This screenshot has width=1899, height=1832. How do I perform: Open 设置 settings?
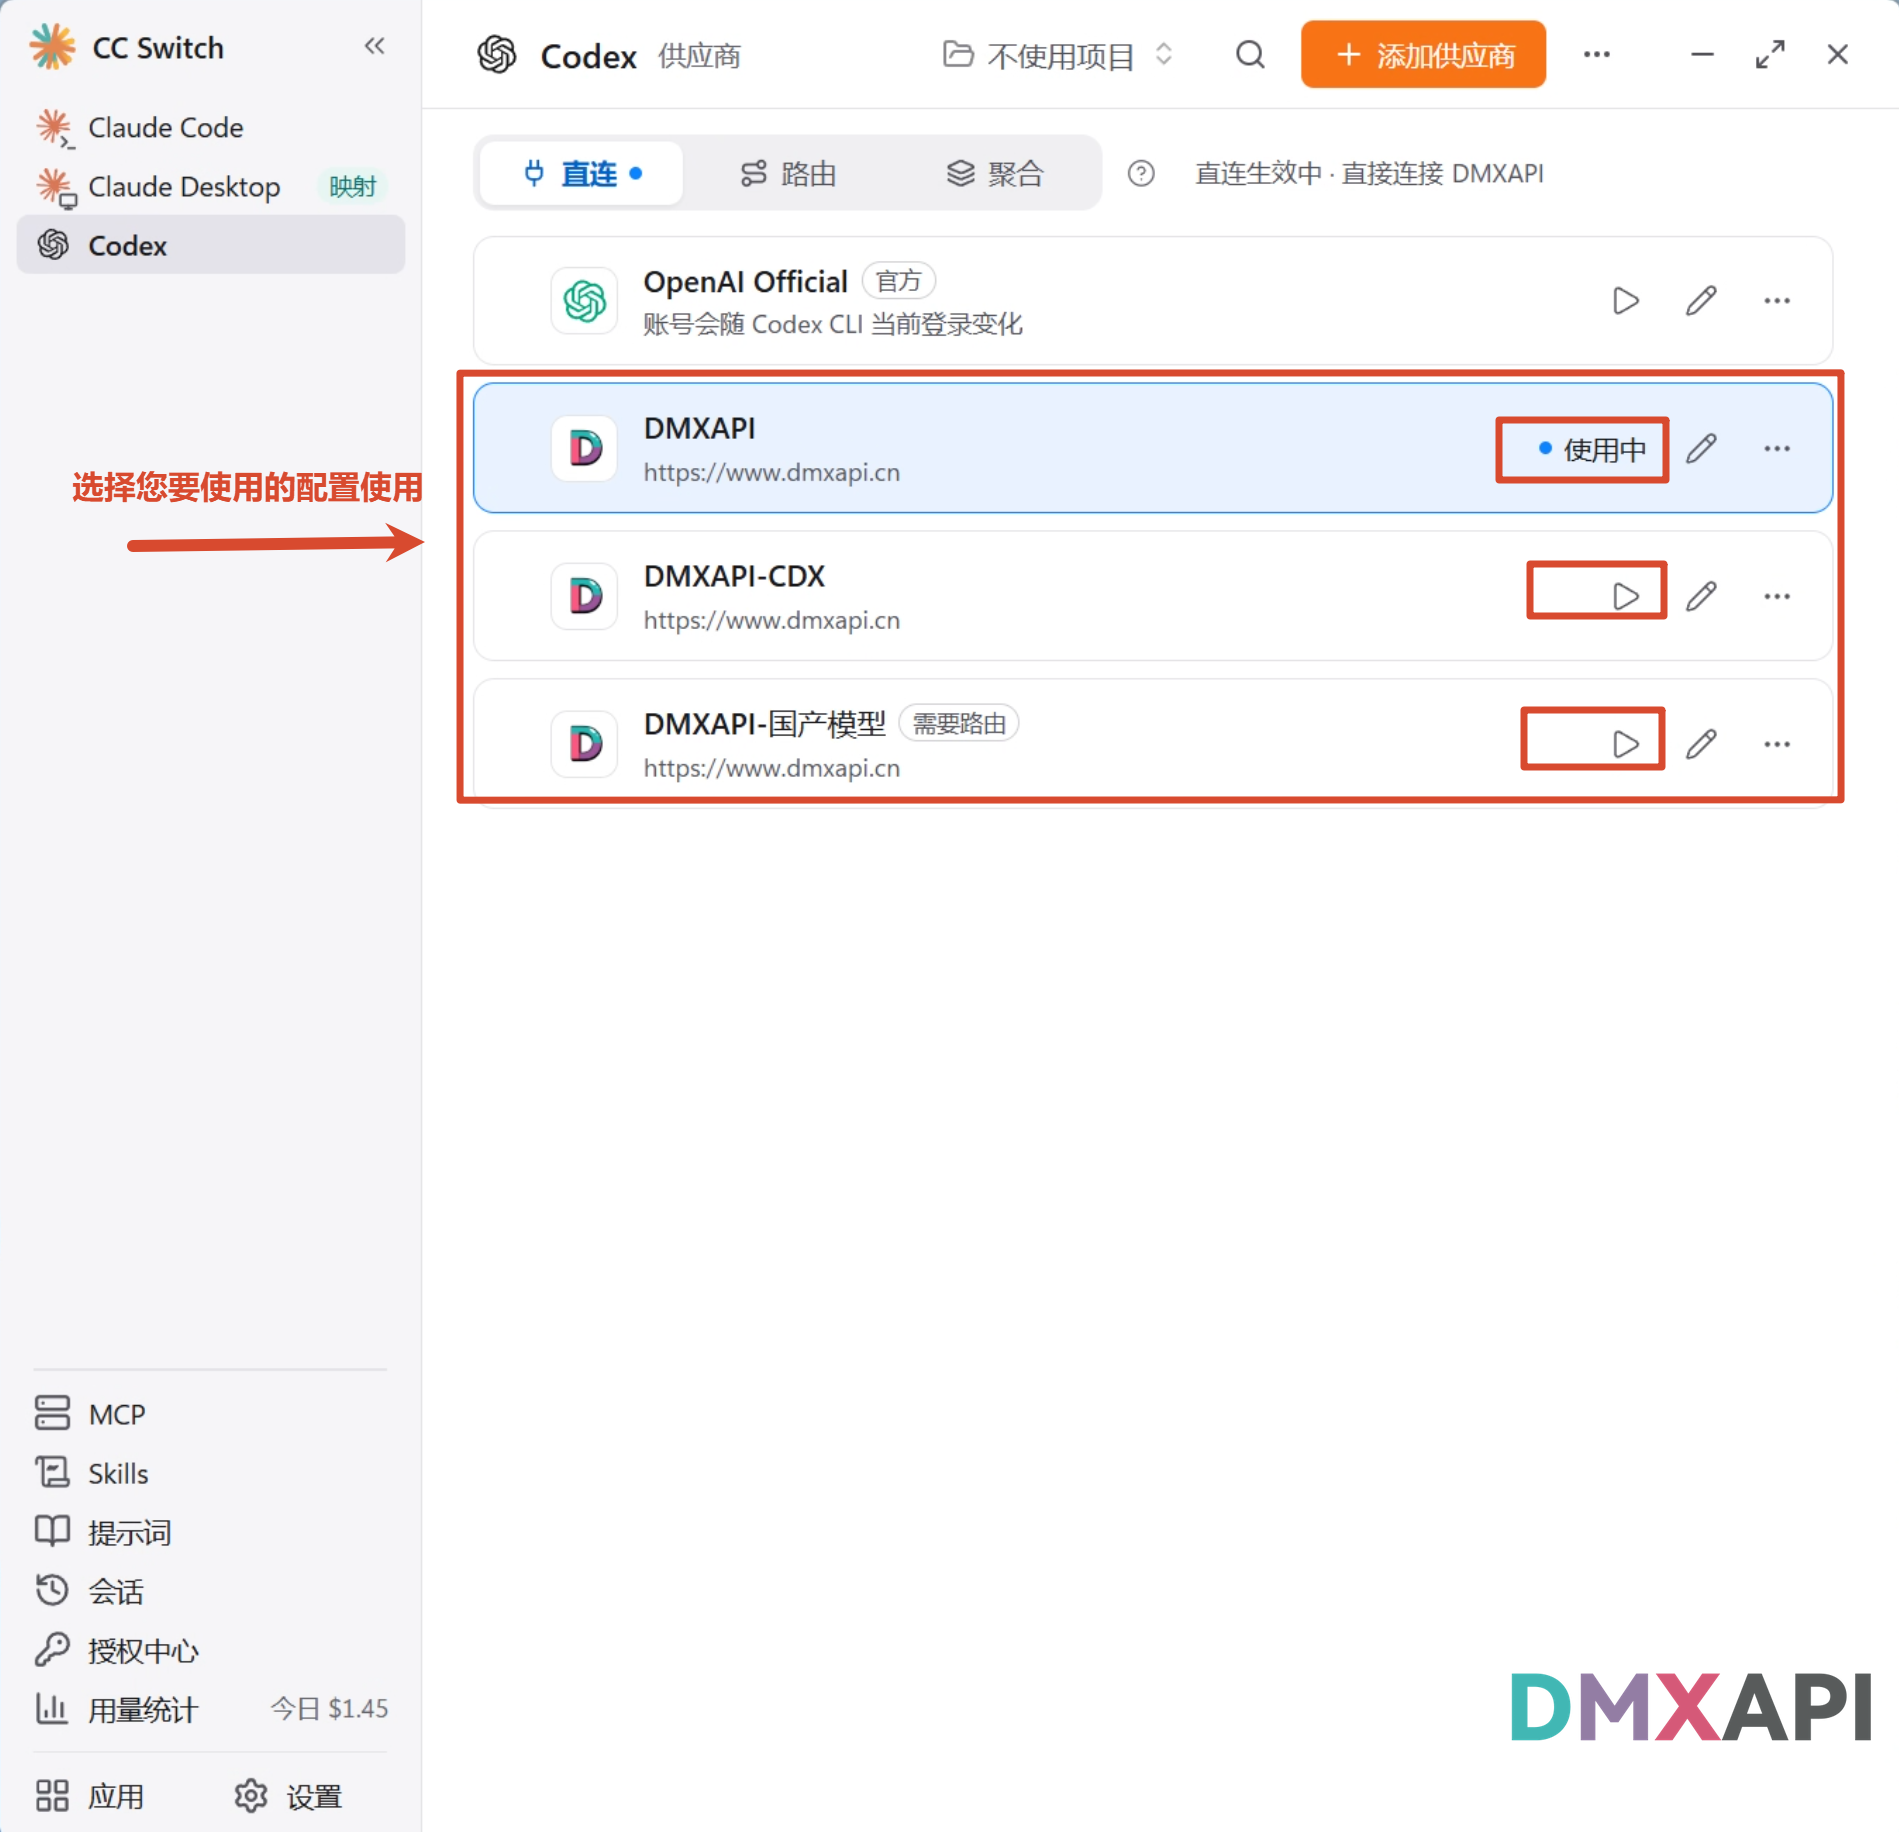click(x=289, y=1796)
